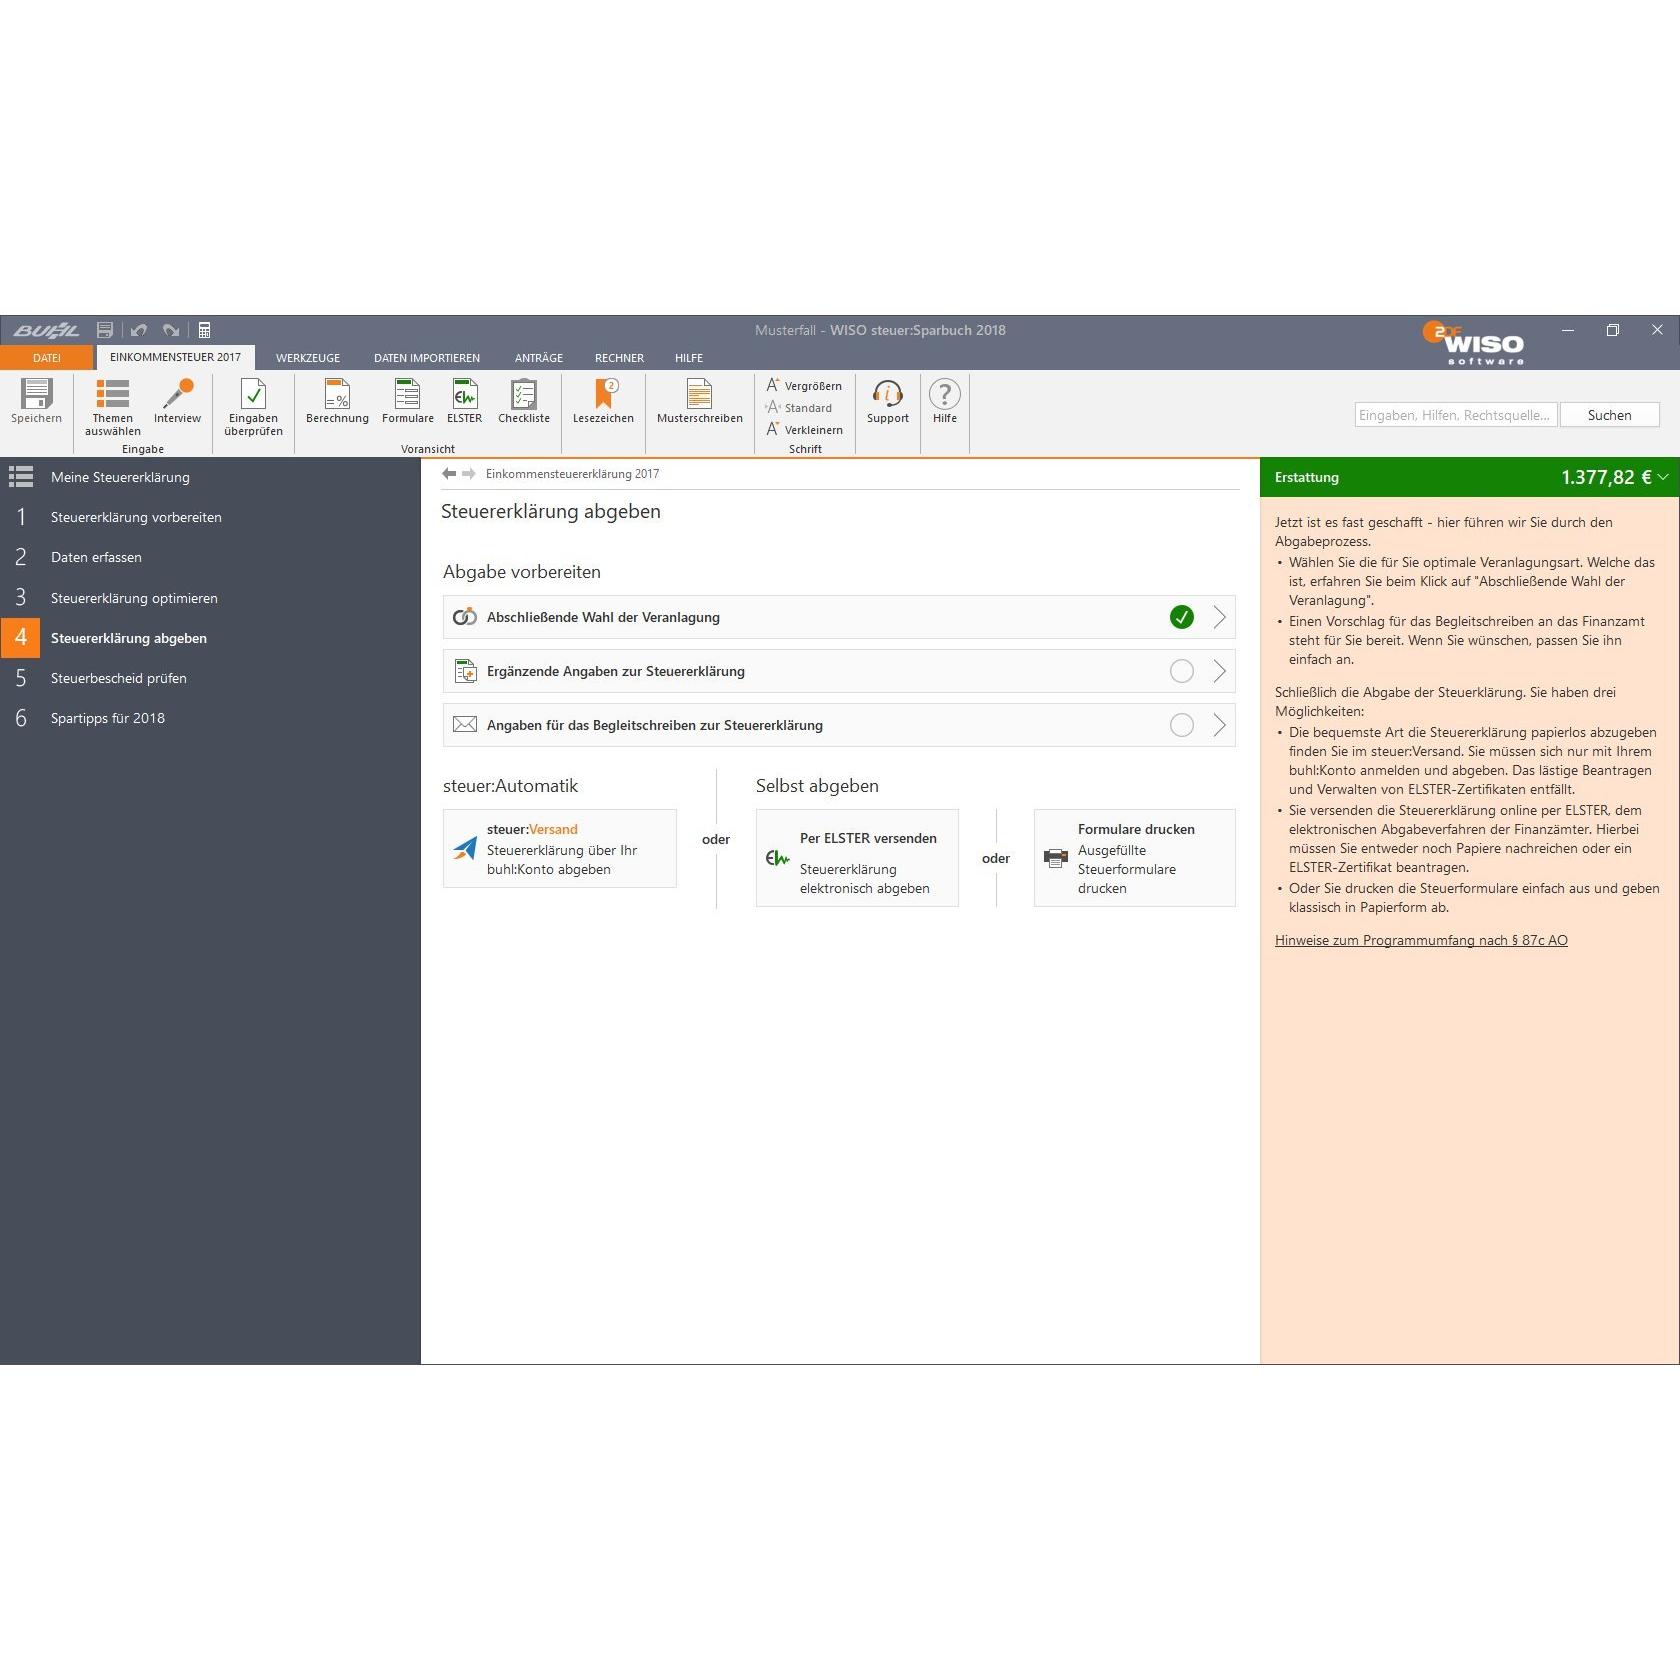Open Lesezeichen bookmarks
Screen dimensions: 1680x1680
point(603,402)
